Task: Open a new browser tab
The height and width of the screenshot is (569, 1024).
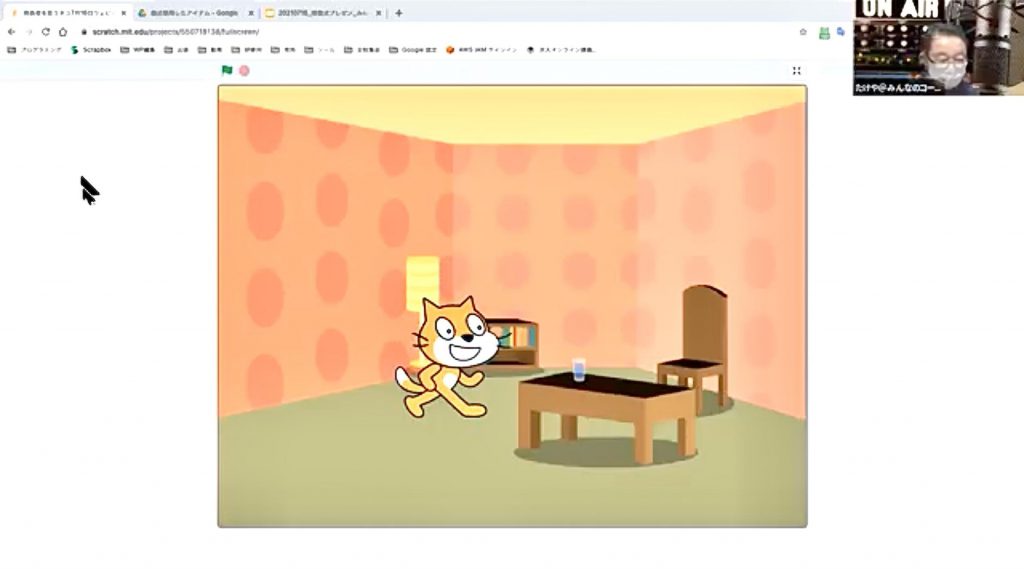Action: click(398, 12)
